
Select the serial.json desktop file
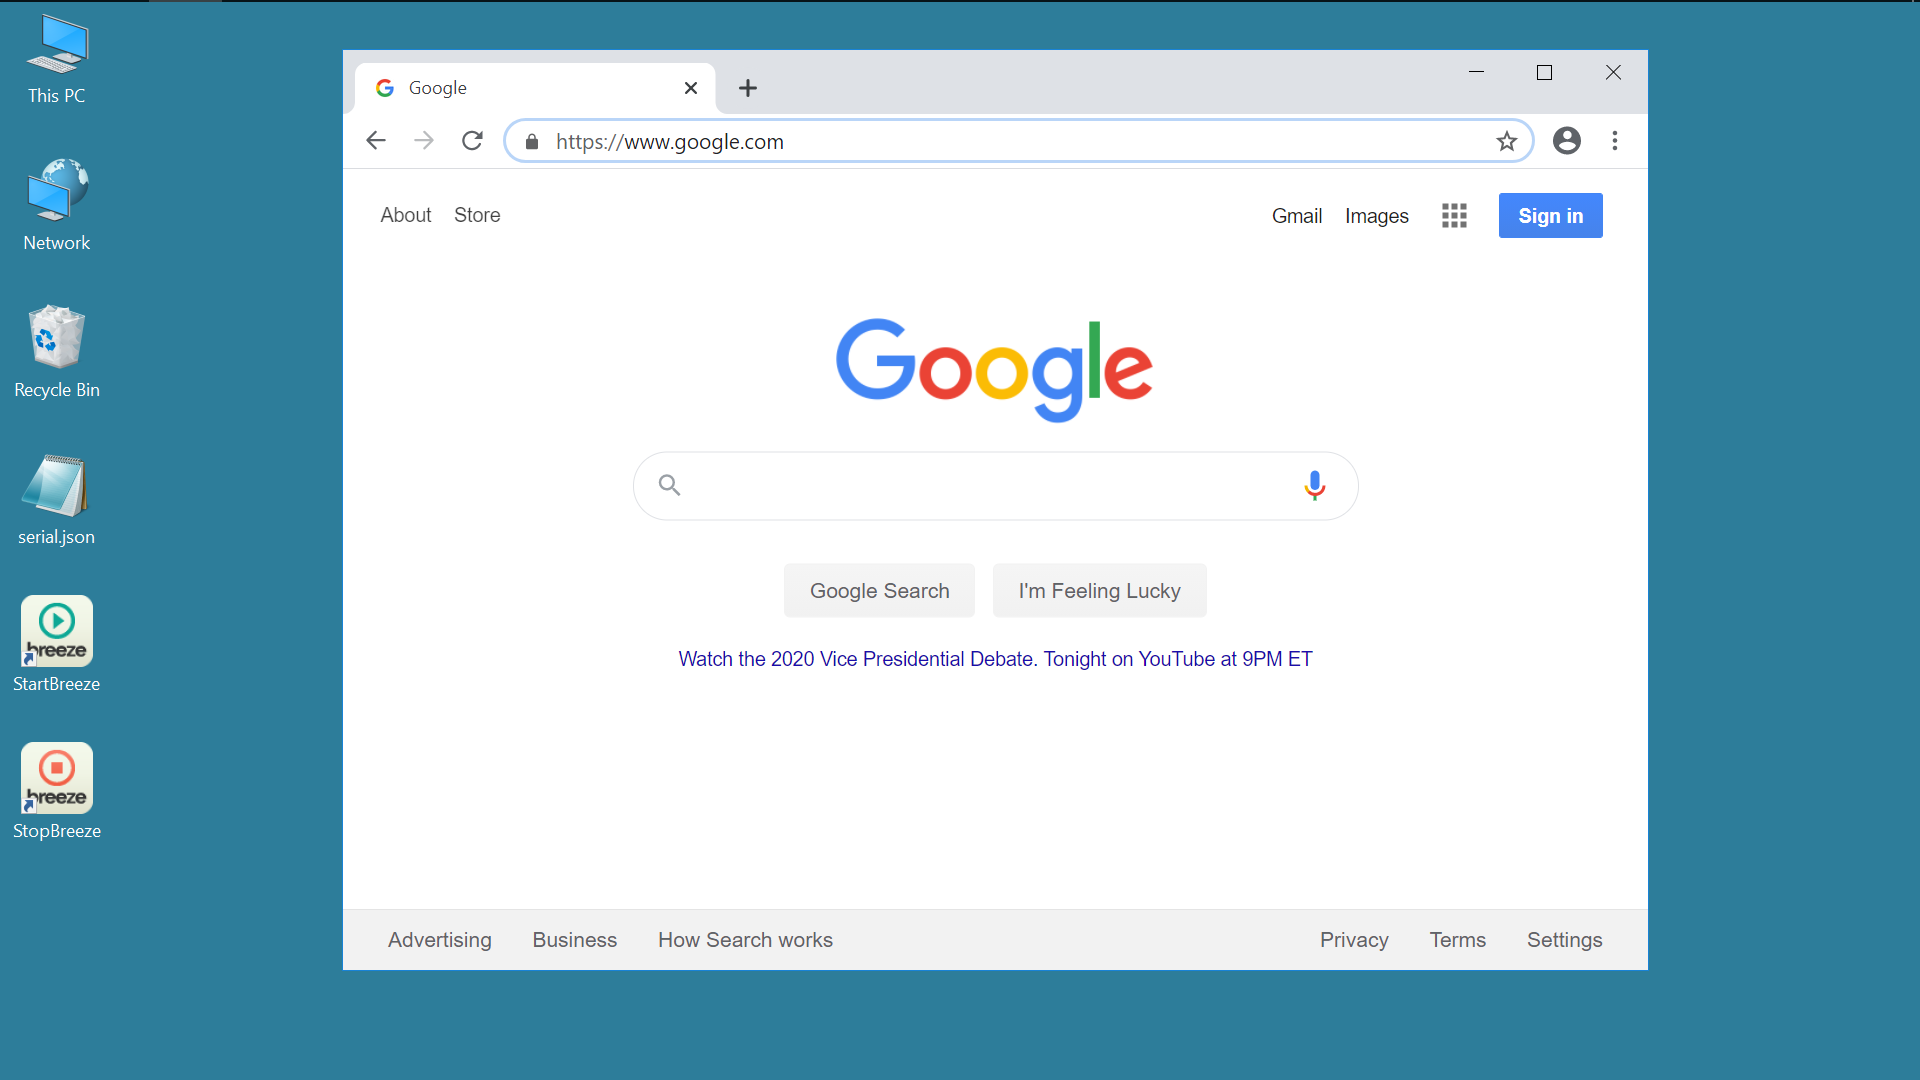57,499
